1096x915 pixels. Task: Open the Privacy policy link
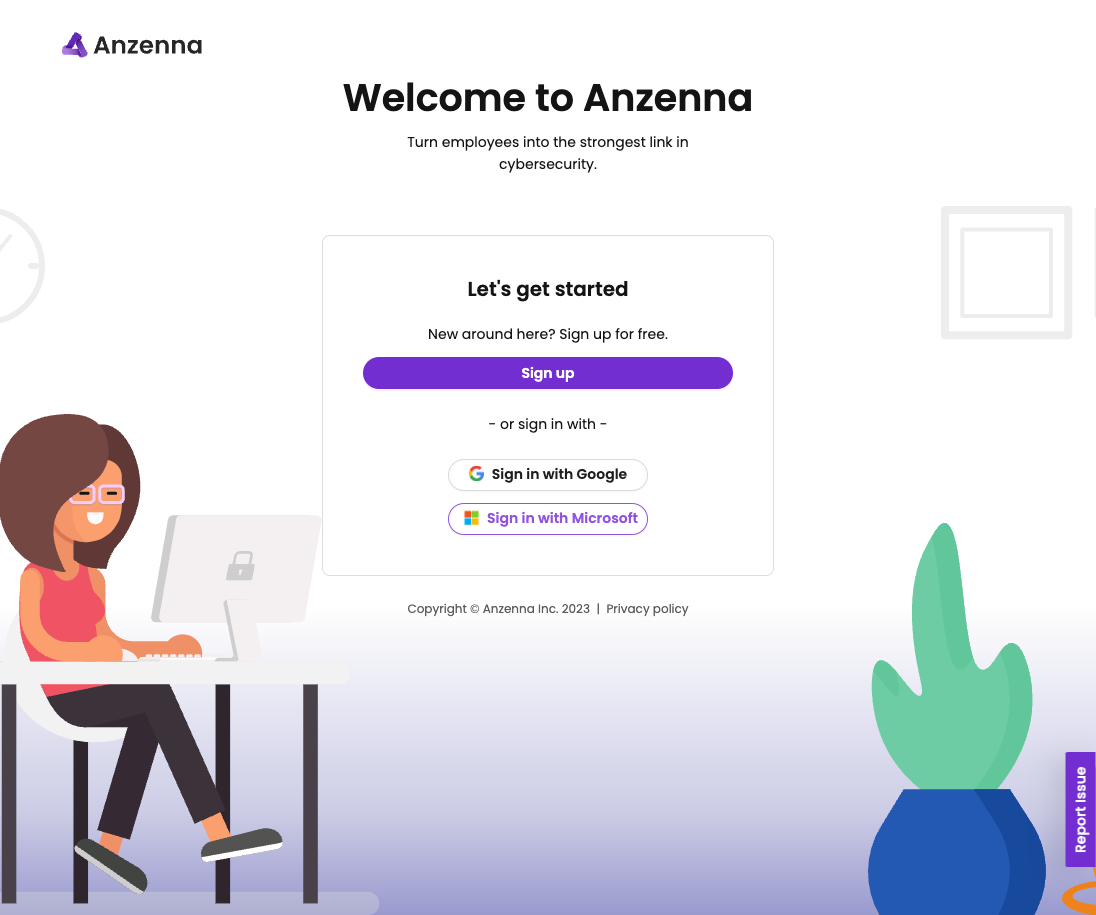point(647,609)
